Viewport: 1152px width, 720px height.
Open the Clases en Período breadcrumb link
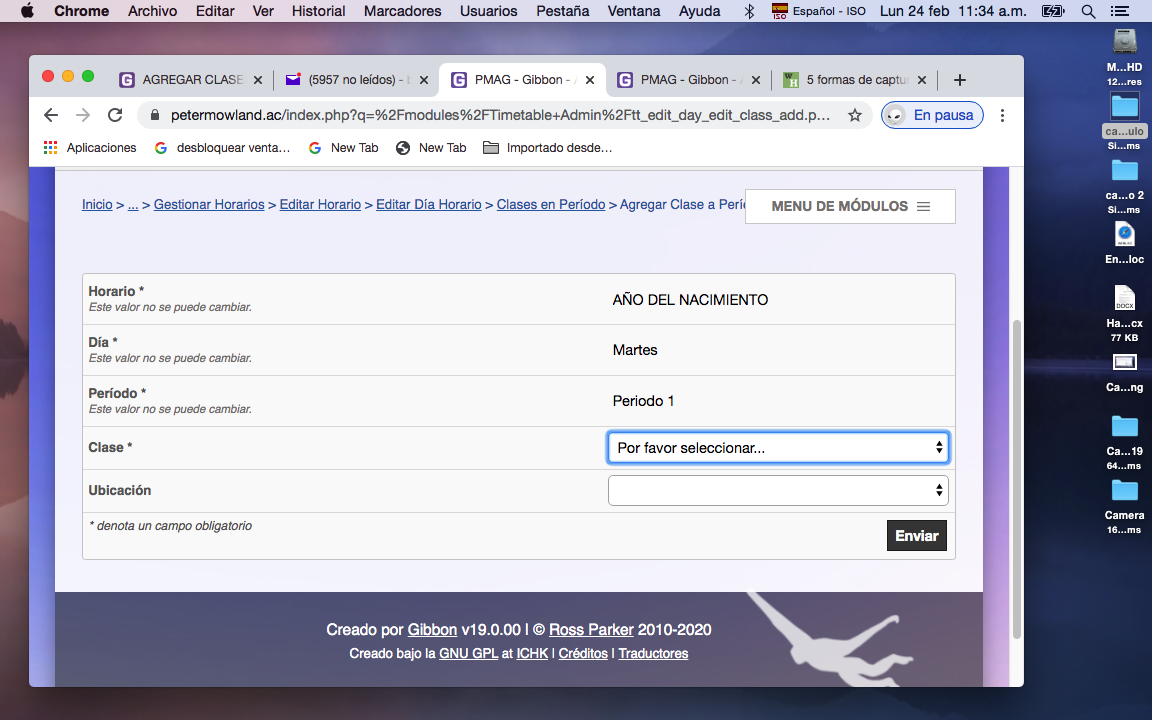(x=550, y=204)
